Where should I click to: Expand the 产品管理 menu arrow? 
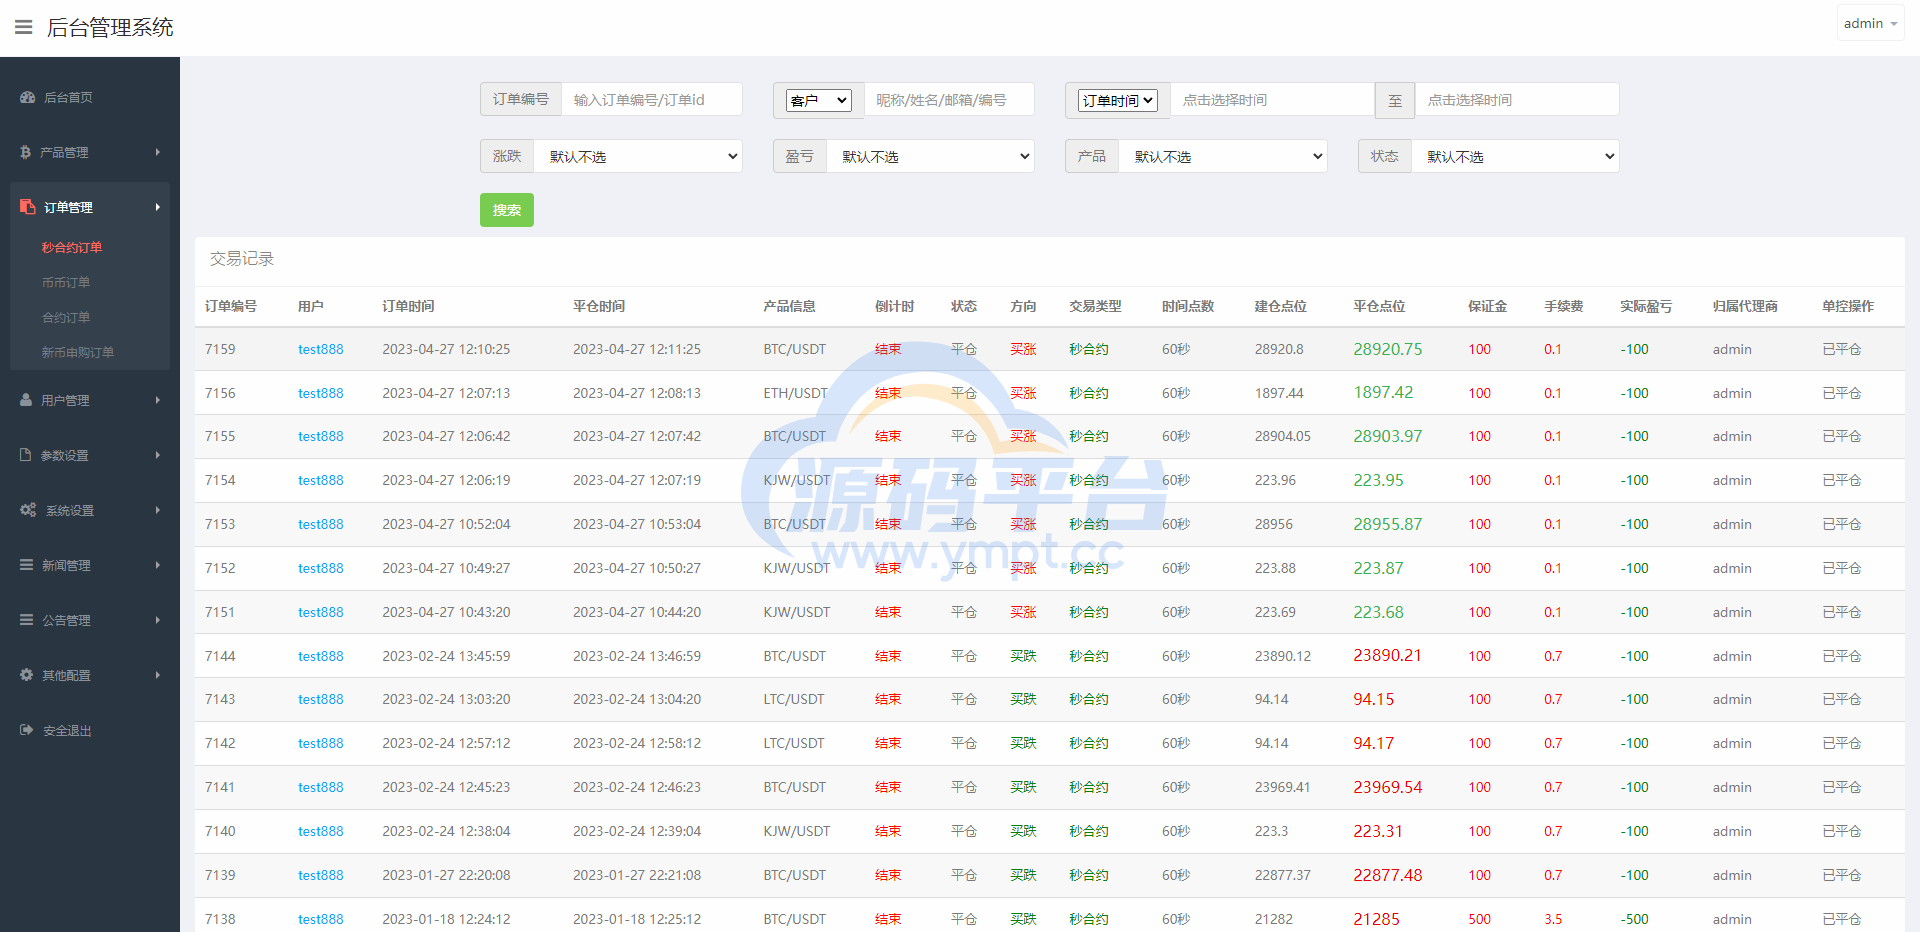tap(158, 152)
